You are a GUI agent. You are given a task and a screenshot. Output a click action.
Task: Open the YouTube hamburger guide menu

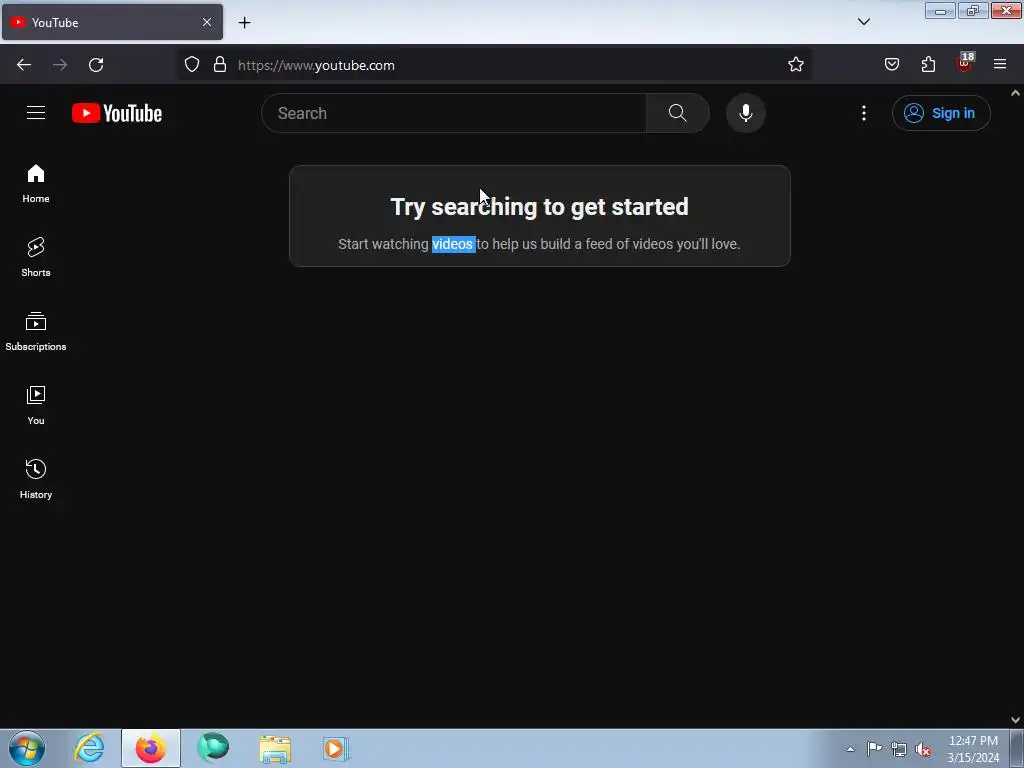pos(36,113)
